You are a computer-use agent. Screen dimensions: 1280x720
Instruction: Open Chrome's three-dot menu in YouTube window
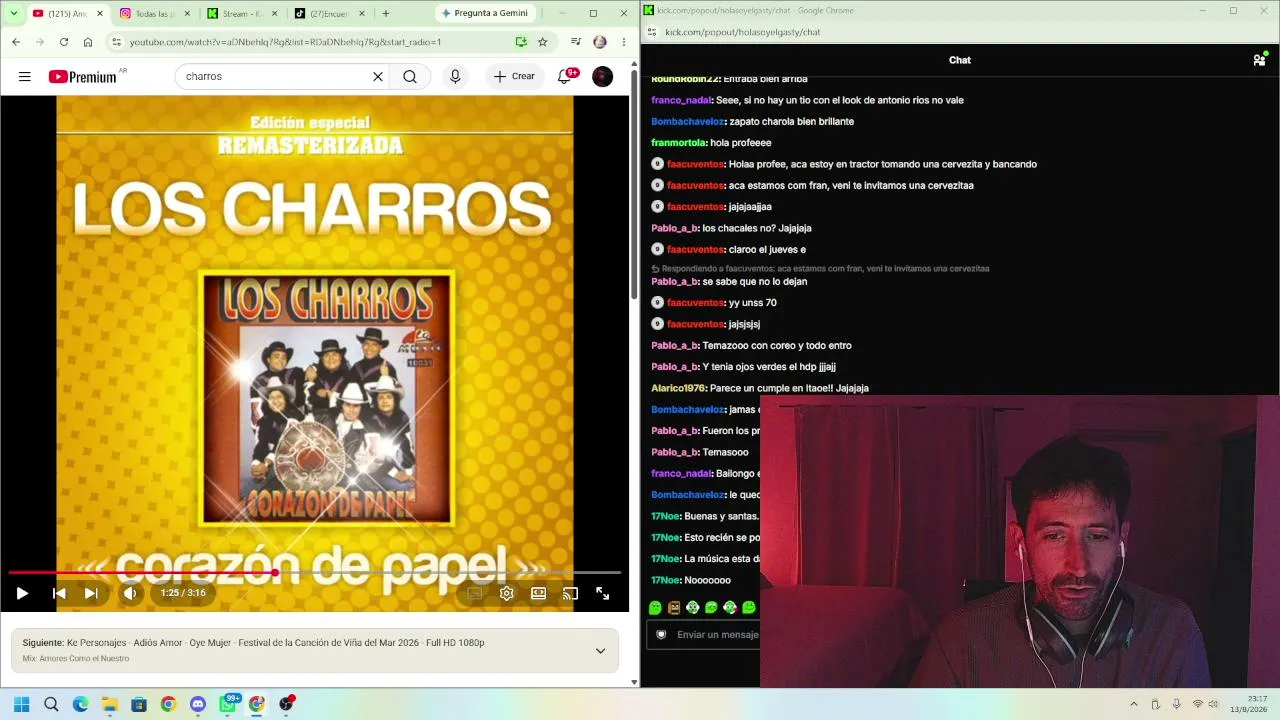point(624,42)
